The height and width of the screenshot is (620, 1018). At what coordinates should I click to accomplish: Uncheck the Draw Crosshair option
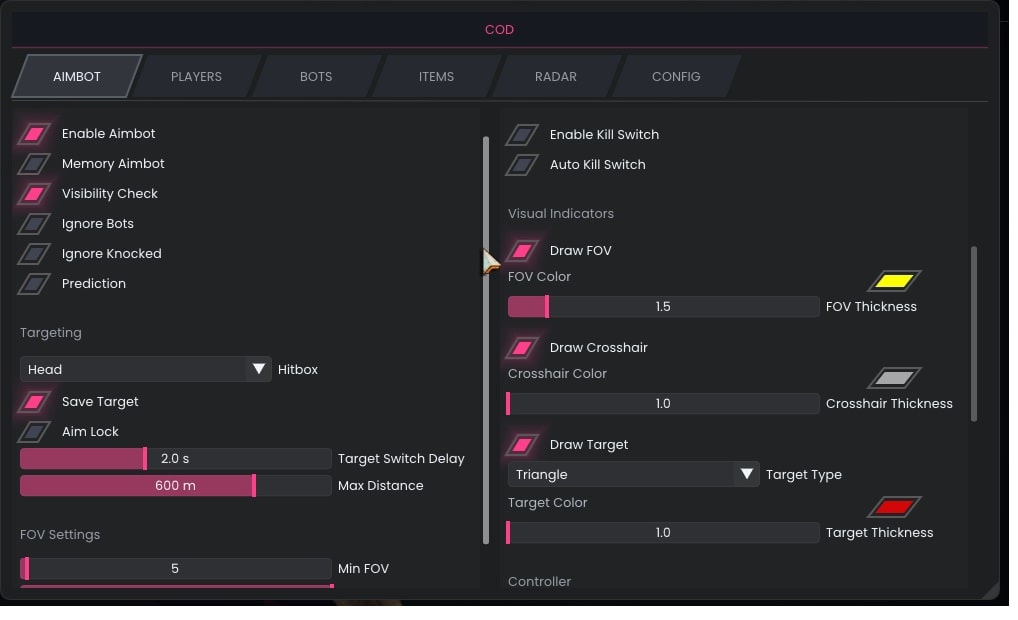[x=522, y=348]
